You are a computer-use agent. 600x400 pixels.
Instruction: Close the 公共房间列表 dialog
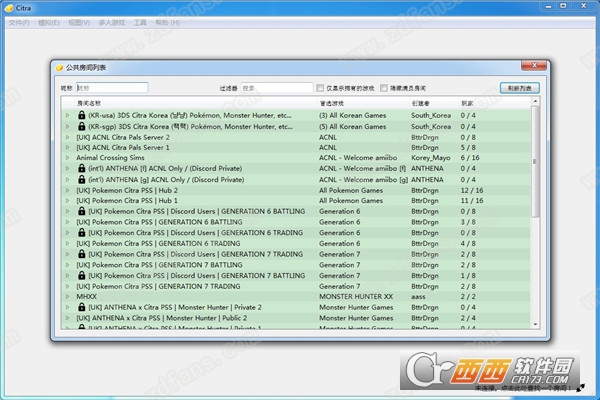(535, 65)
